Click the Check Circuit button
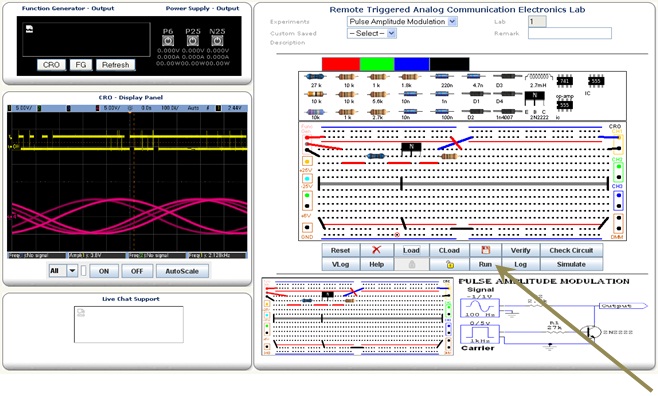 click(572, 250)
